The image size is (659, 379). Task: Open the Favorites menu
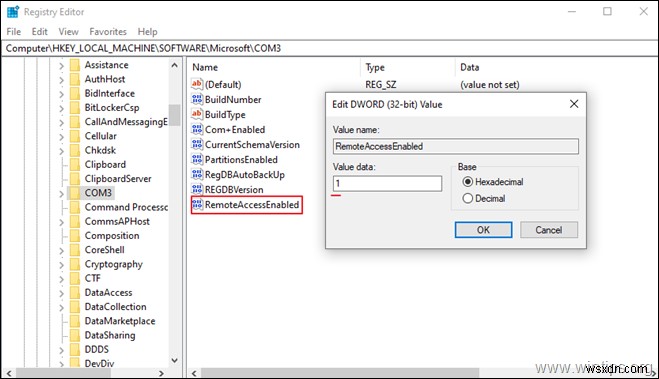[108, 32]
